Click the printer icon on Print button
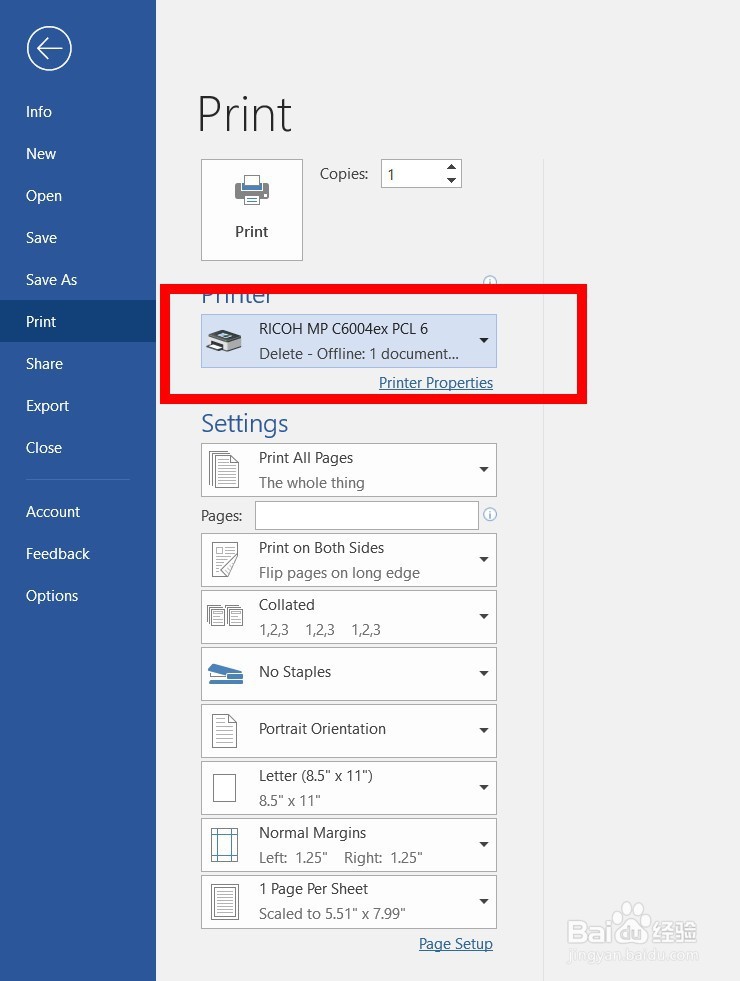Screen dimensions: 740x981 pyautogui.click(x=251, y=190)
